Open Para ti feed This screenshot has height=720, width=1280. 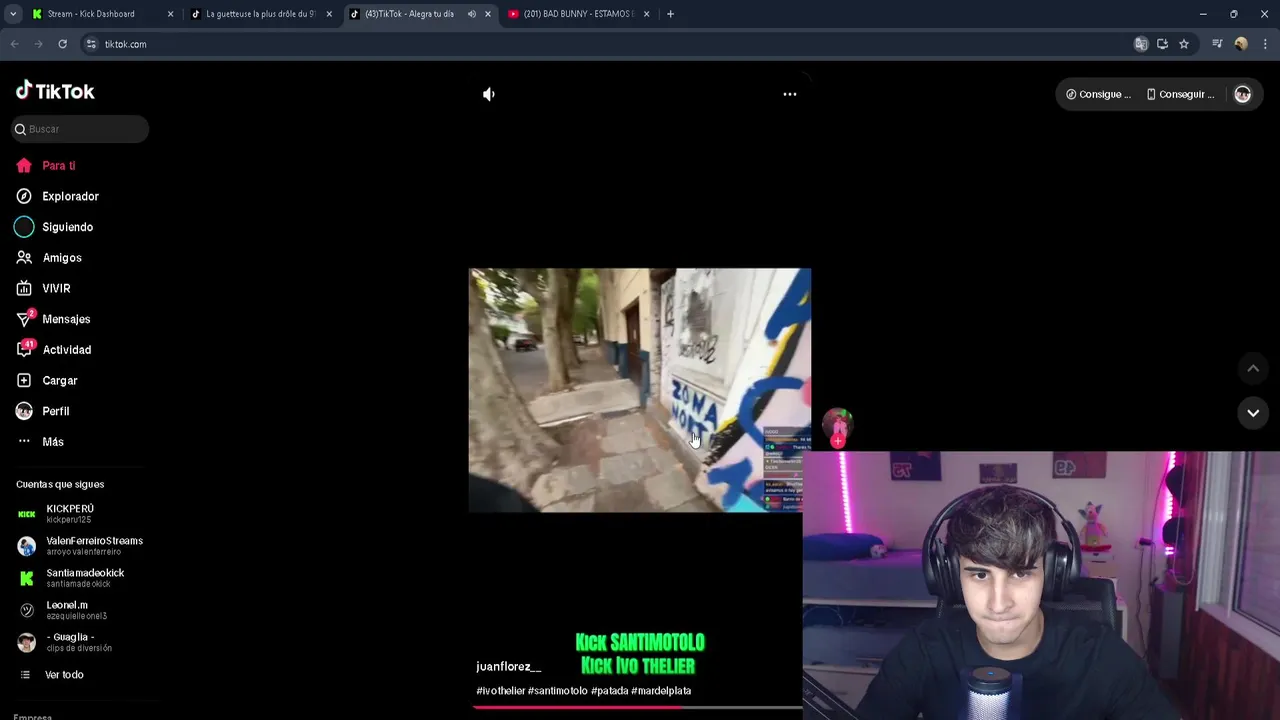[46, 166]
